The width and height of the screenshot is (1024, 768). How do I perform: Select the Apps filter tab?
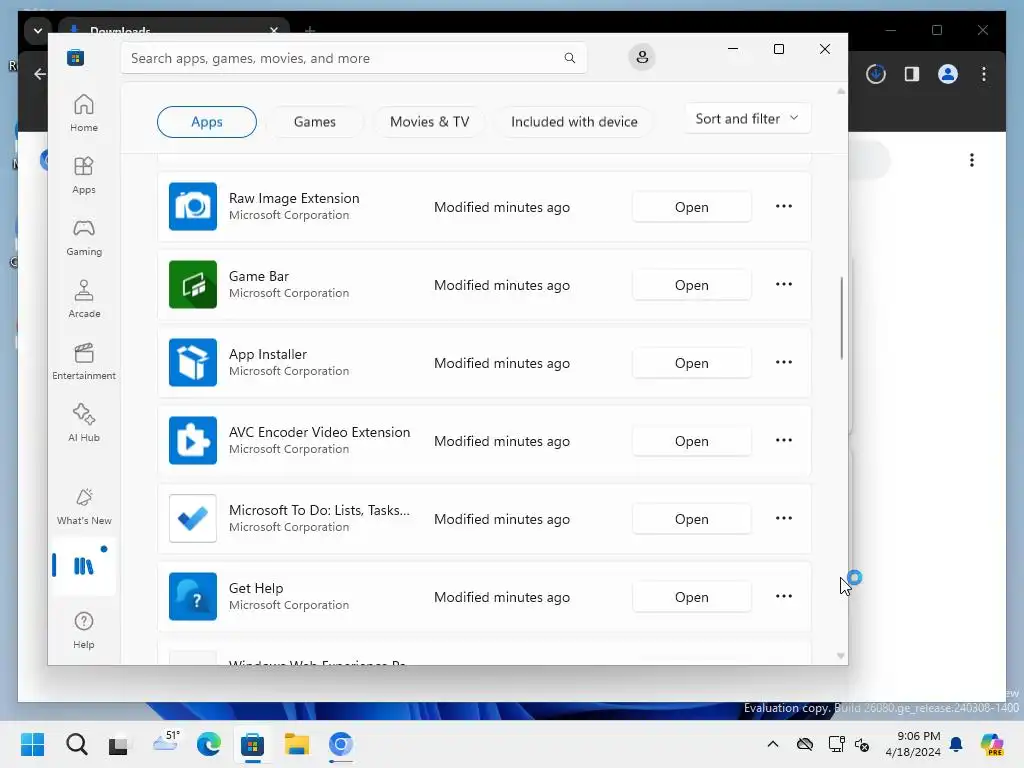[x=206, y=121]
